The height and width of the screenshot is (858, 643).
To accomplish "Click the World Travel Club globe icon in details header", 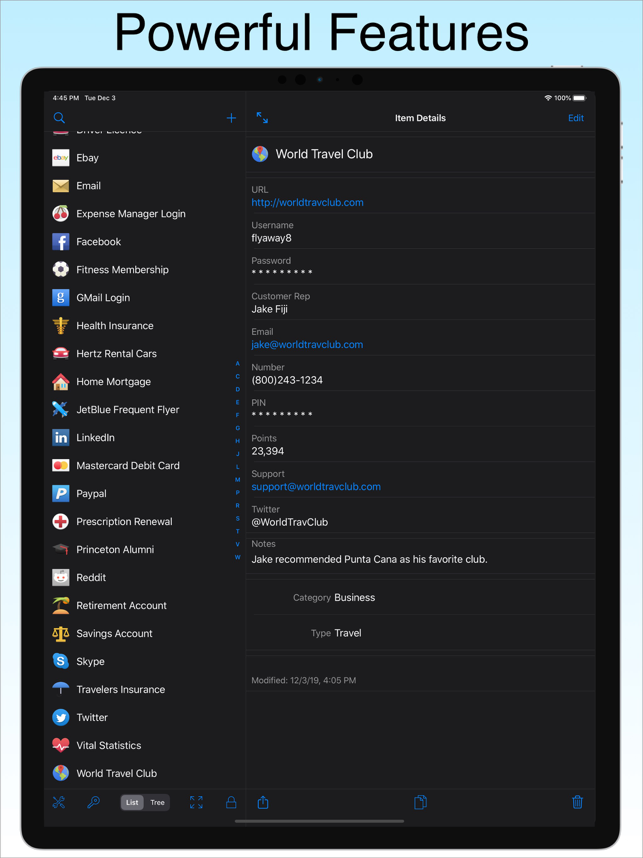I will click(259, 154).
